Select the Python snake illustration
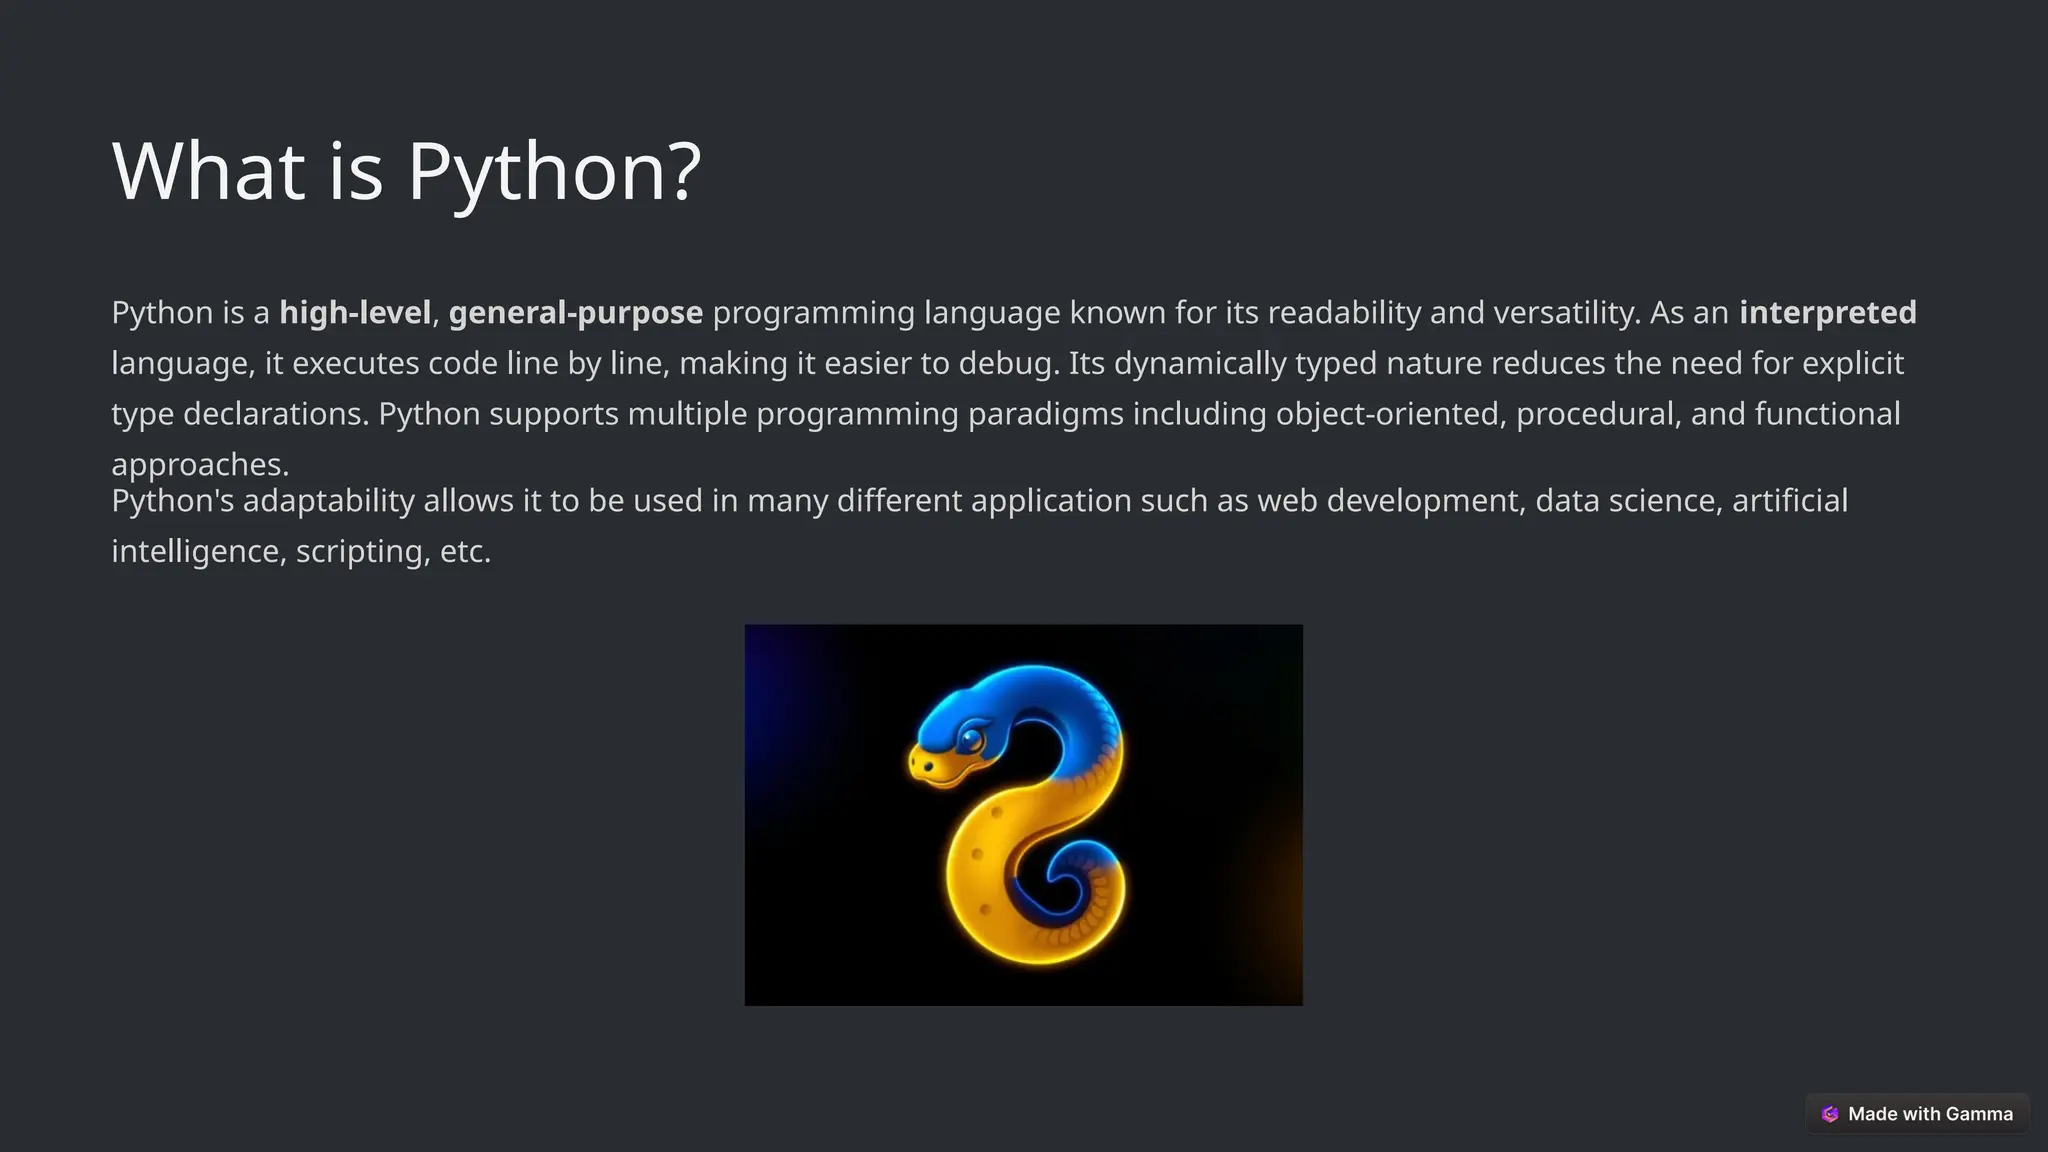Screen dimensions: 2048x1152 (1023, 814)
